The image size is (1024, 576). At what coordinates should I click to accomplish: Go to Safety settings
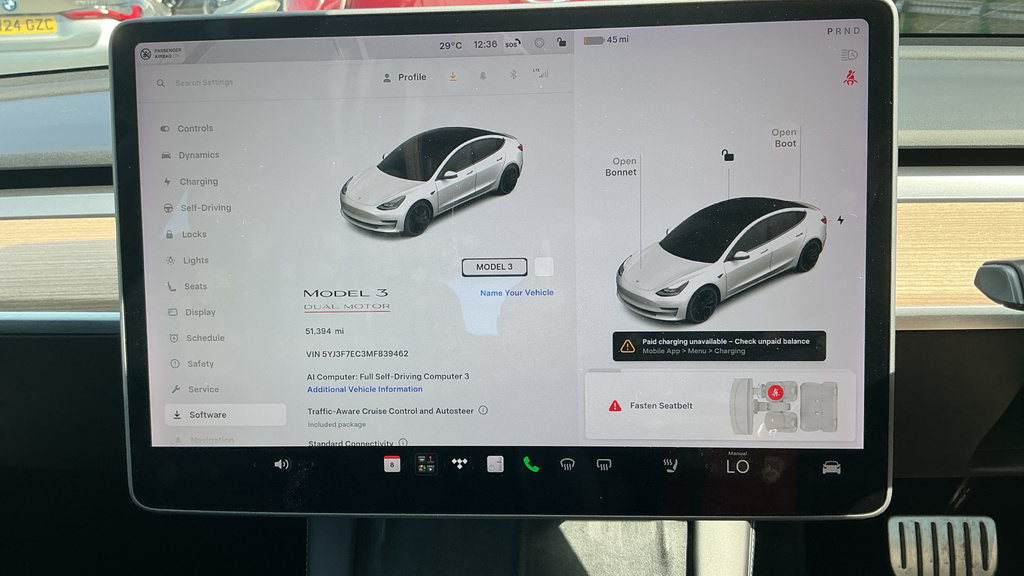pos(193,364)
